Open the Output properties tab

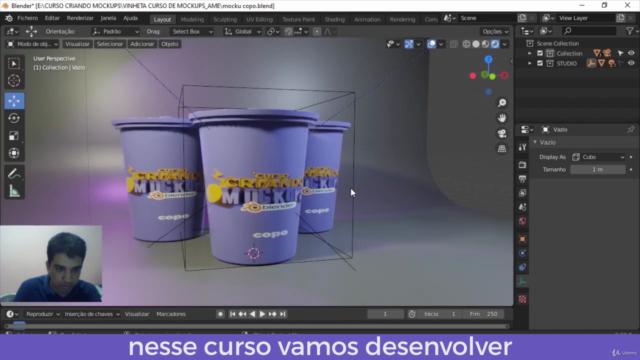tap(522, 179)
